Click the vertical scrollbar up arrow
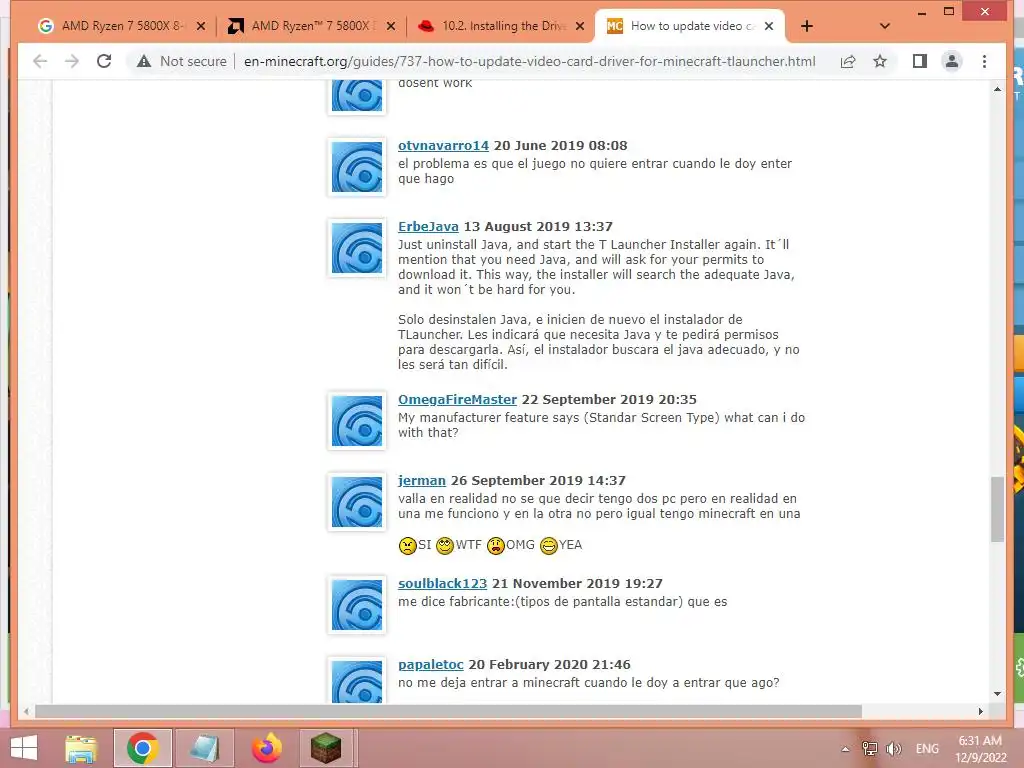 [997, 89]
